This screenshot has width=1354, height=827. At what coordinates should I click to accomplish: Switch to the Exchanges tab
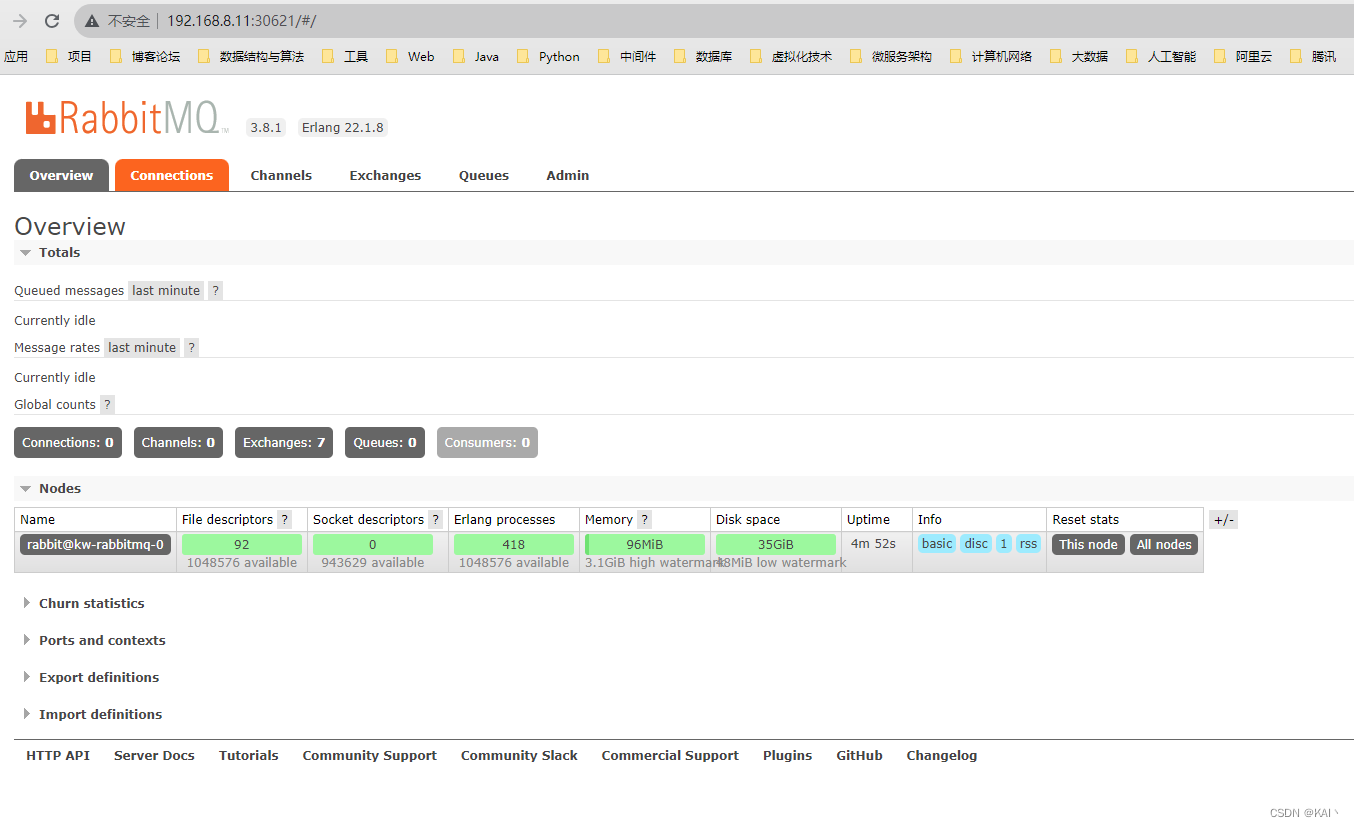(x=385, y=175)
